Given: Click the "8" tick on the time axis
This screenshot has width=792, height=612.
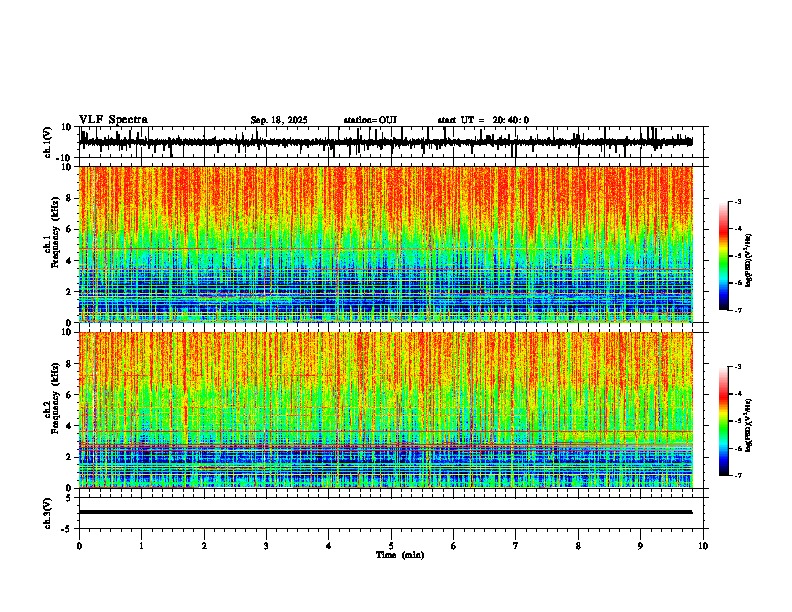Looking at the screenshot, I should coord(578,546).
